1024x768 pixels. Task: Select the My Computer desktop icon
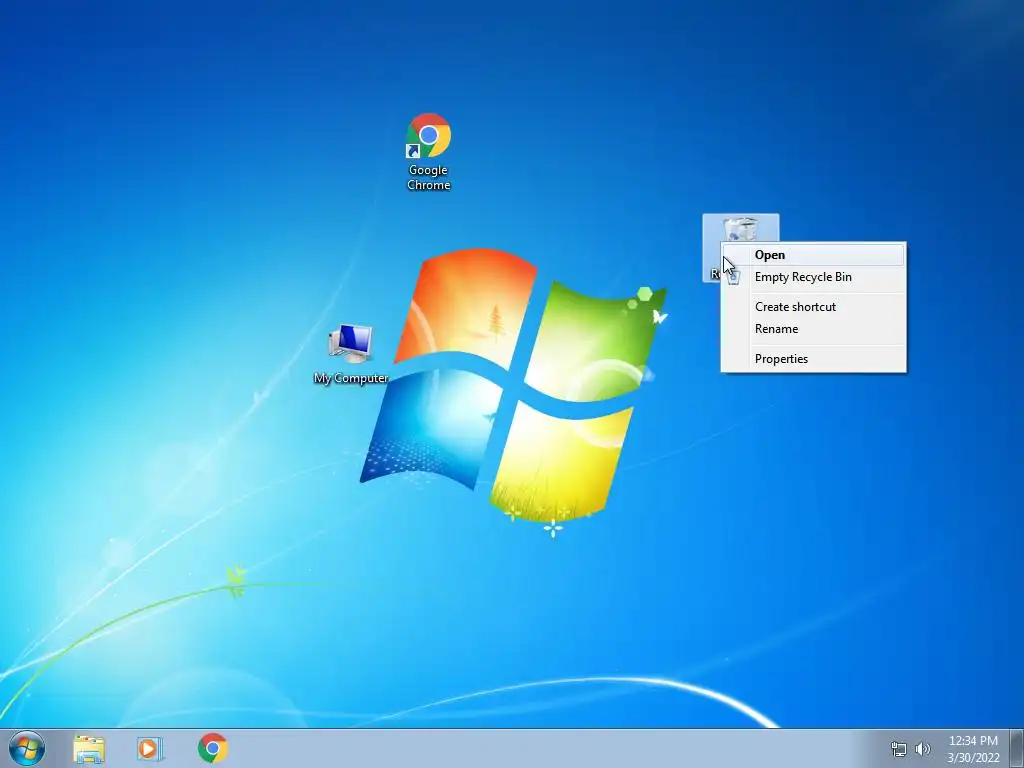pos(351,344)
